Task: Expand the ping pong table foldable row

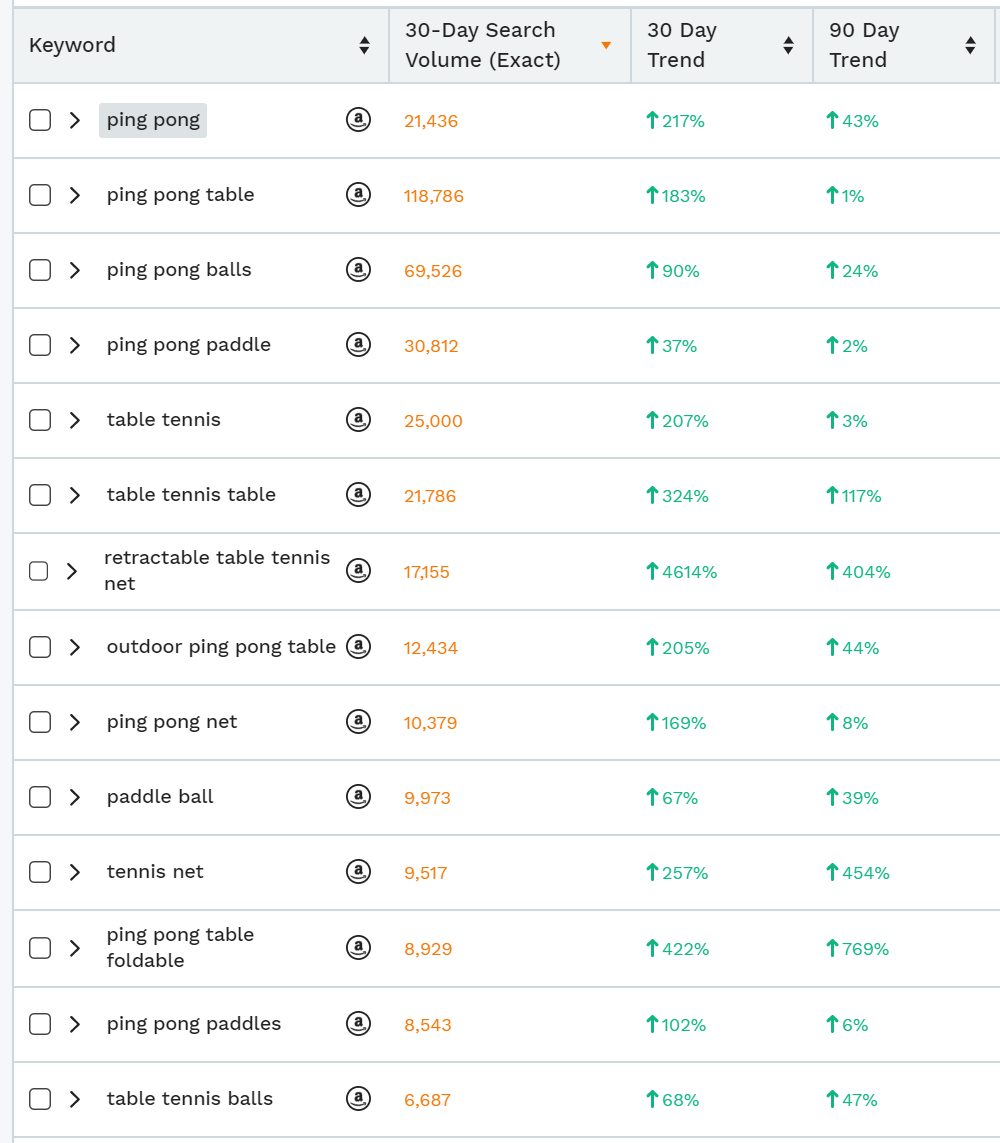Action: coord(74,948)
